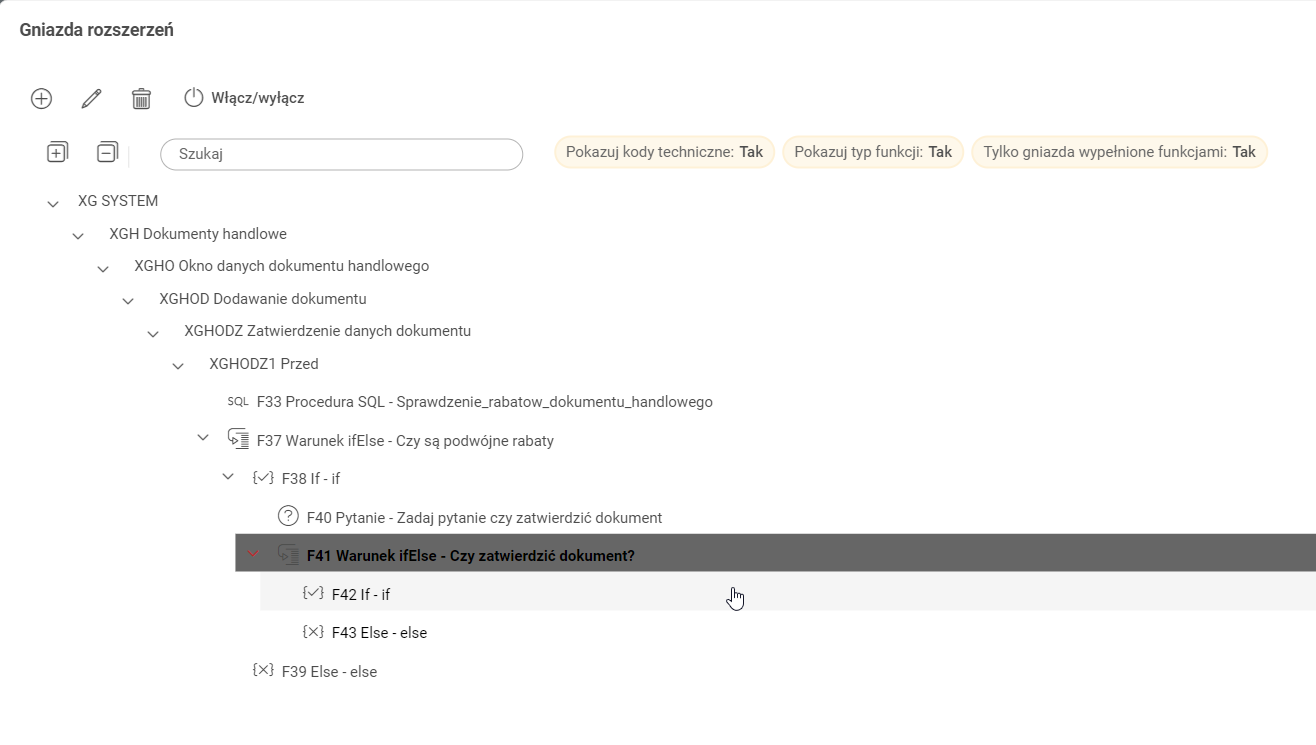Click the trash delete icon

coord(141,98)
